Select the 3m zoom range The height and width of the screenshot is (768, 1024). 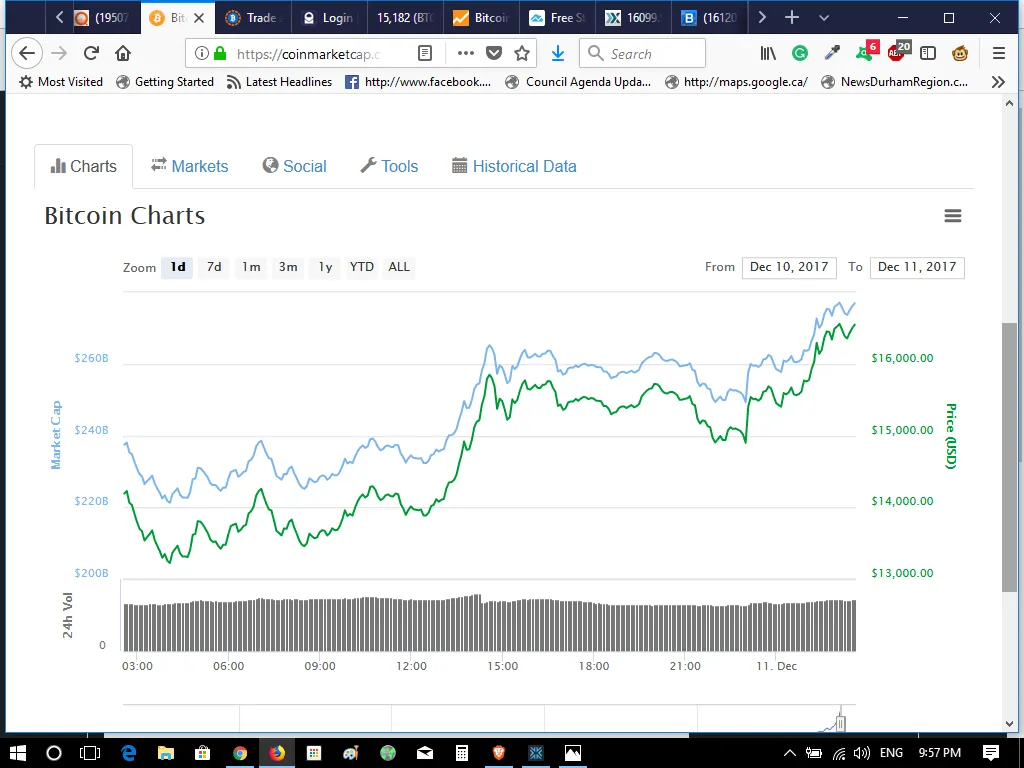click(288, 267)
